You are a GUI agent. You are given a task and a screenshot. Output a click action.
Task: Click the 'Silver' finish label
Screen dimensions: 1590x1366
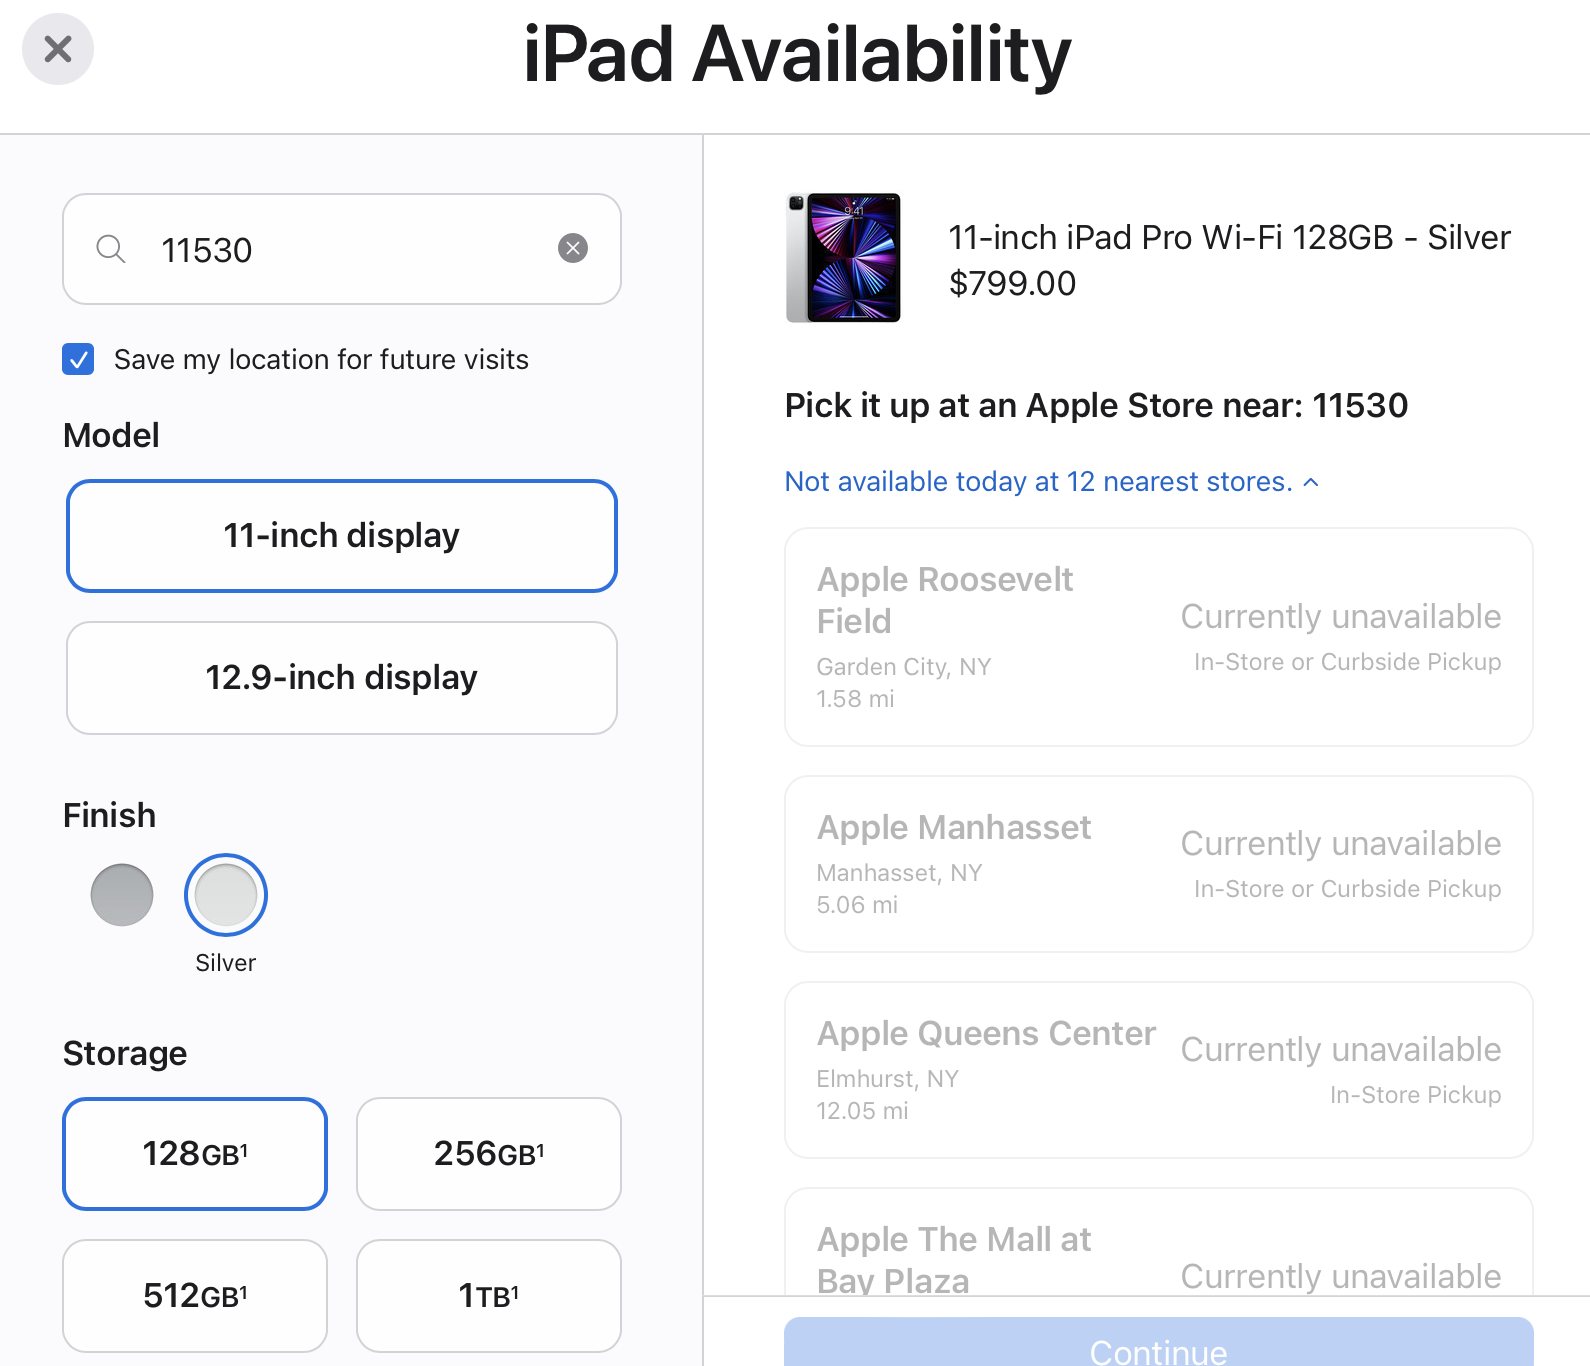tap(226, 963)
